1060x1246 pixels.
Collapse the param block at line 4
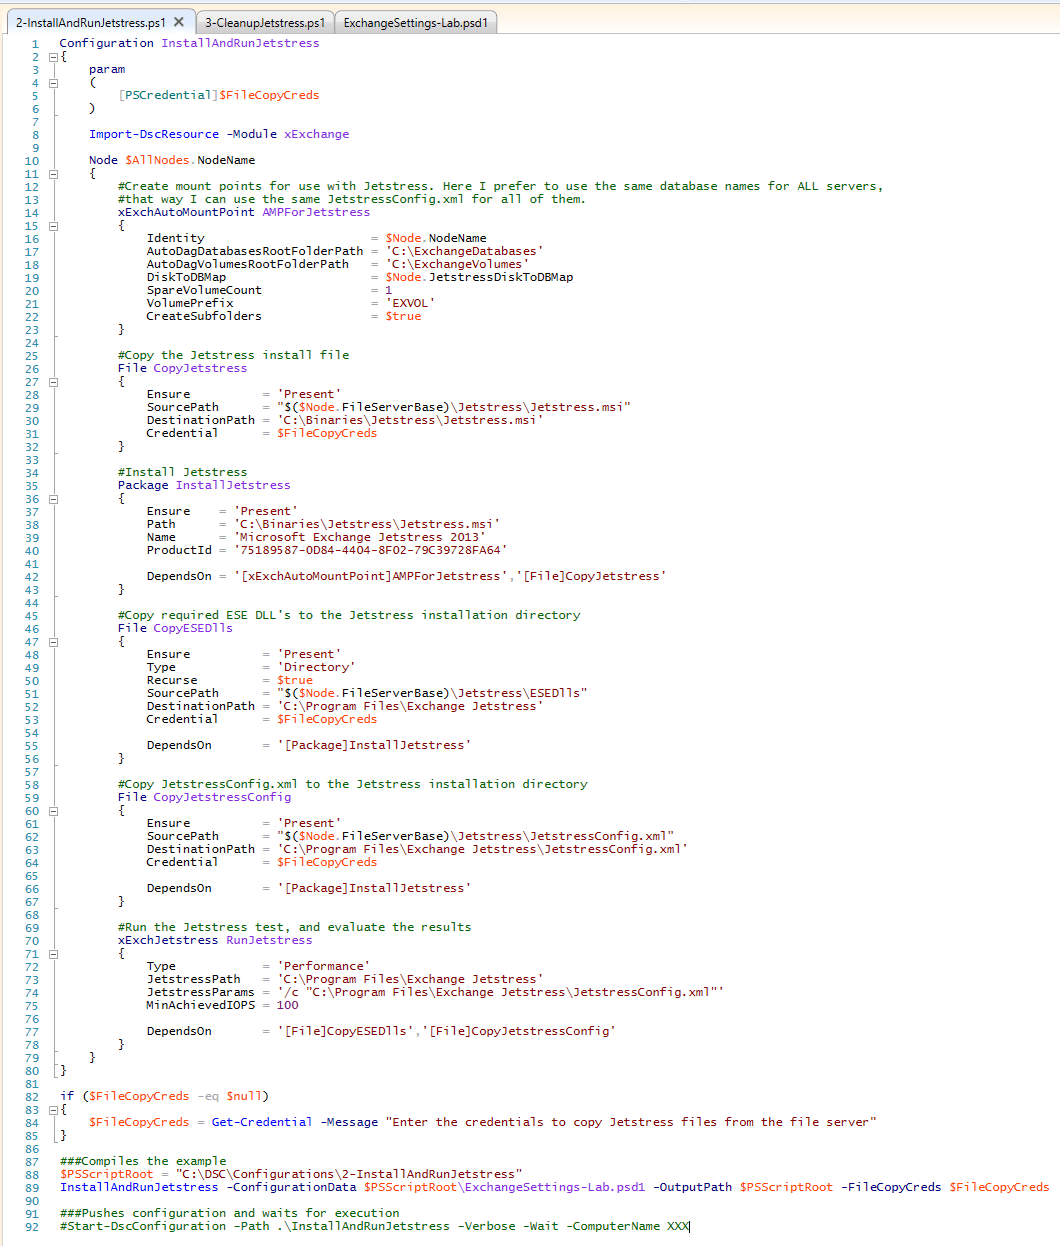(54, 83)
